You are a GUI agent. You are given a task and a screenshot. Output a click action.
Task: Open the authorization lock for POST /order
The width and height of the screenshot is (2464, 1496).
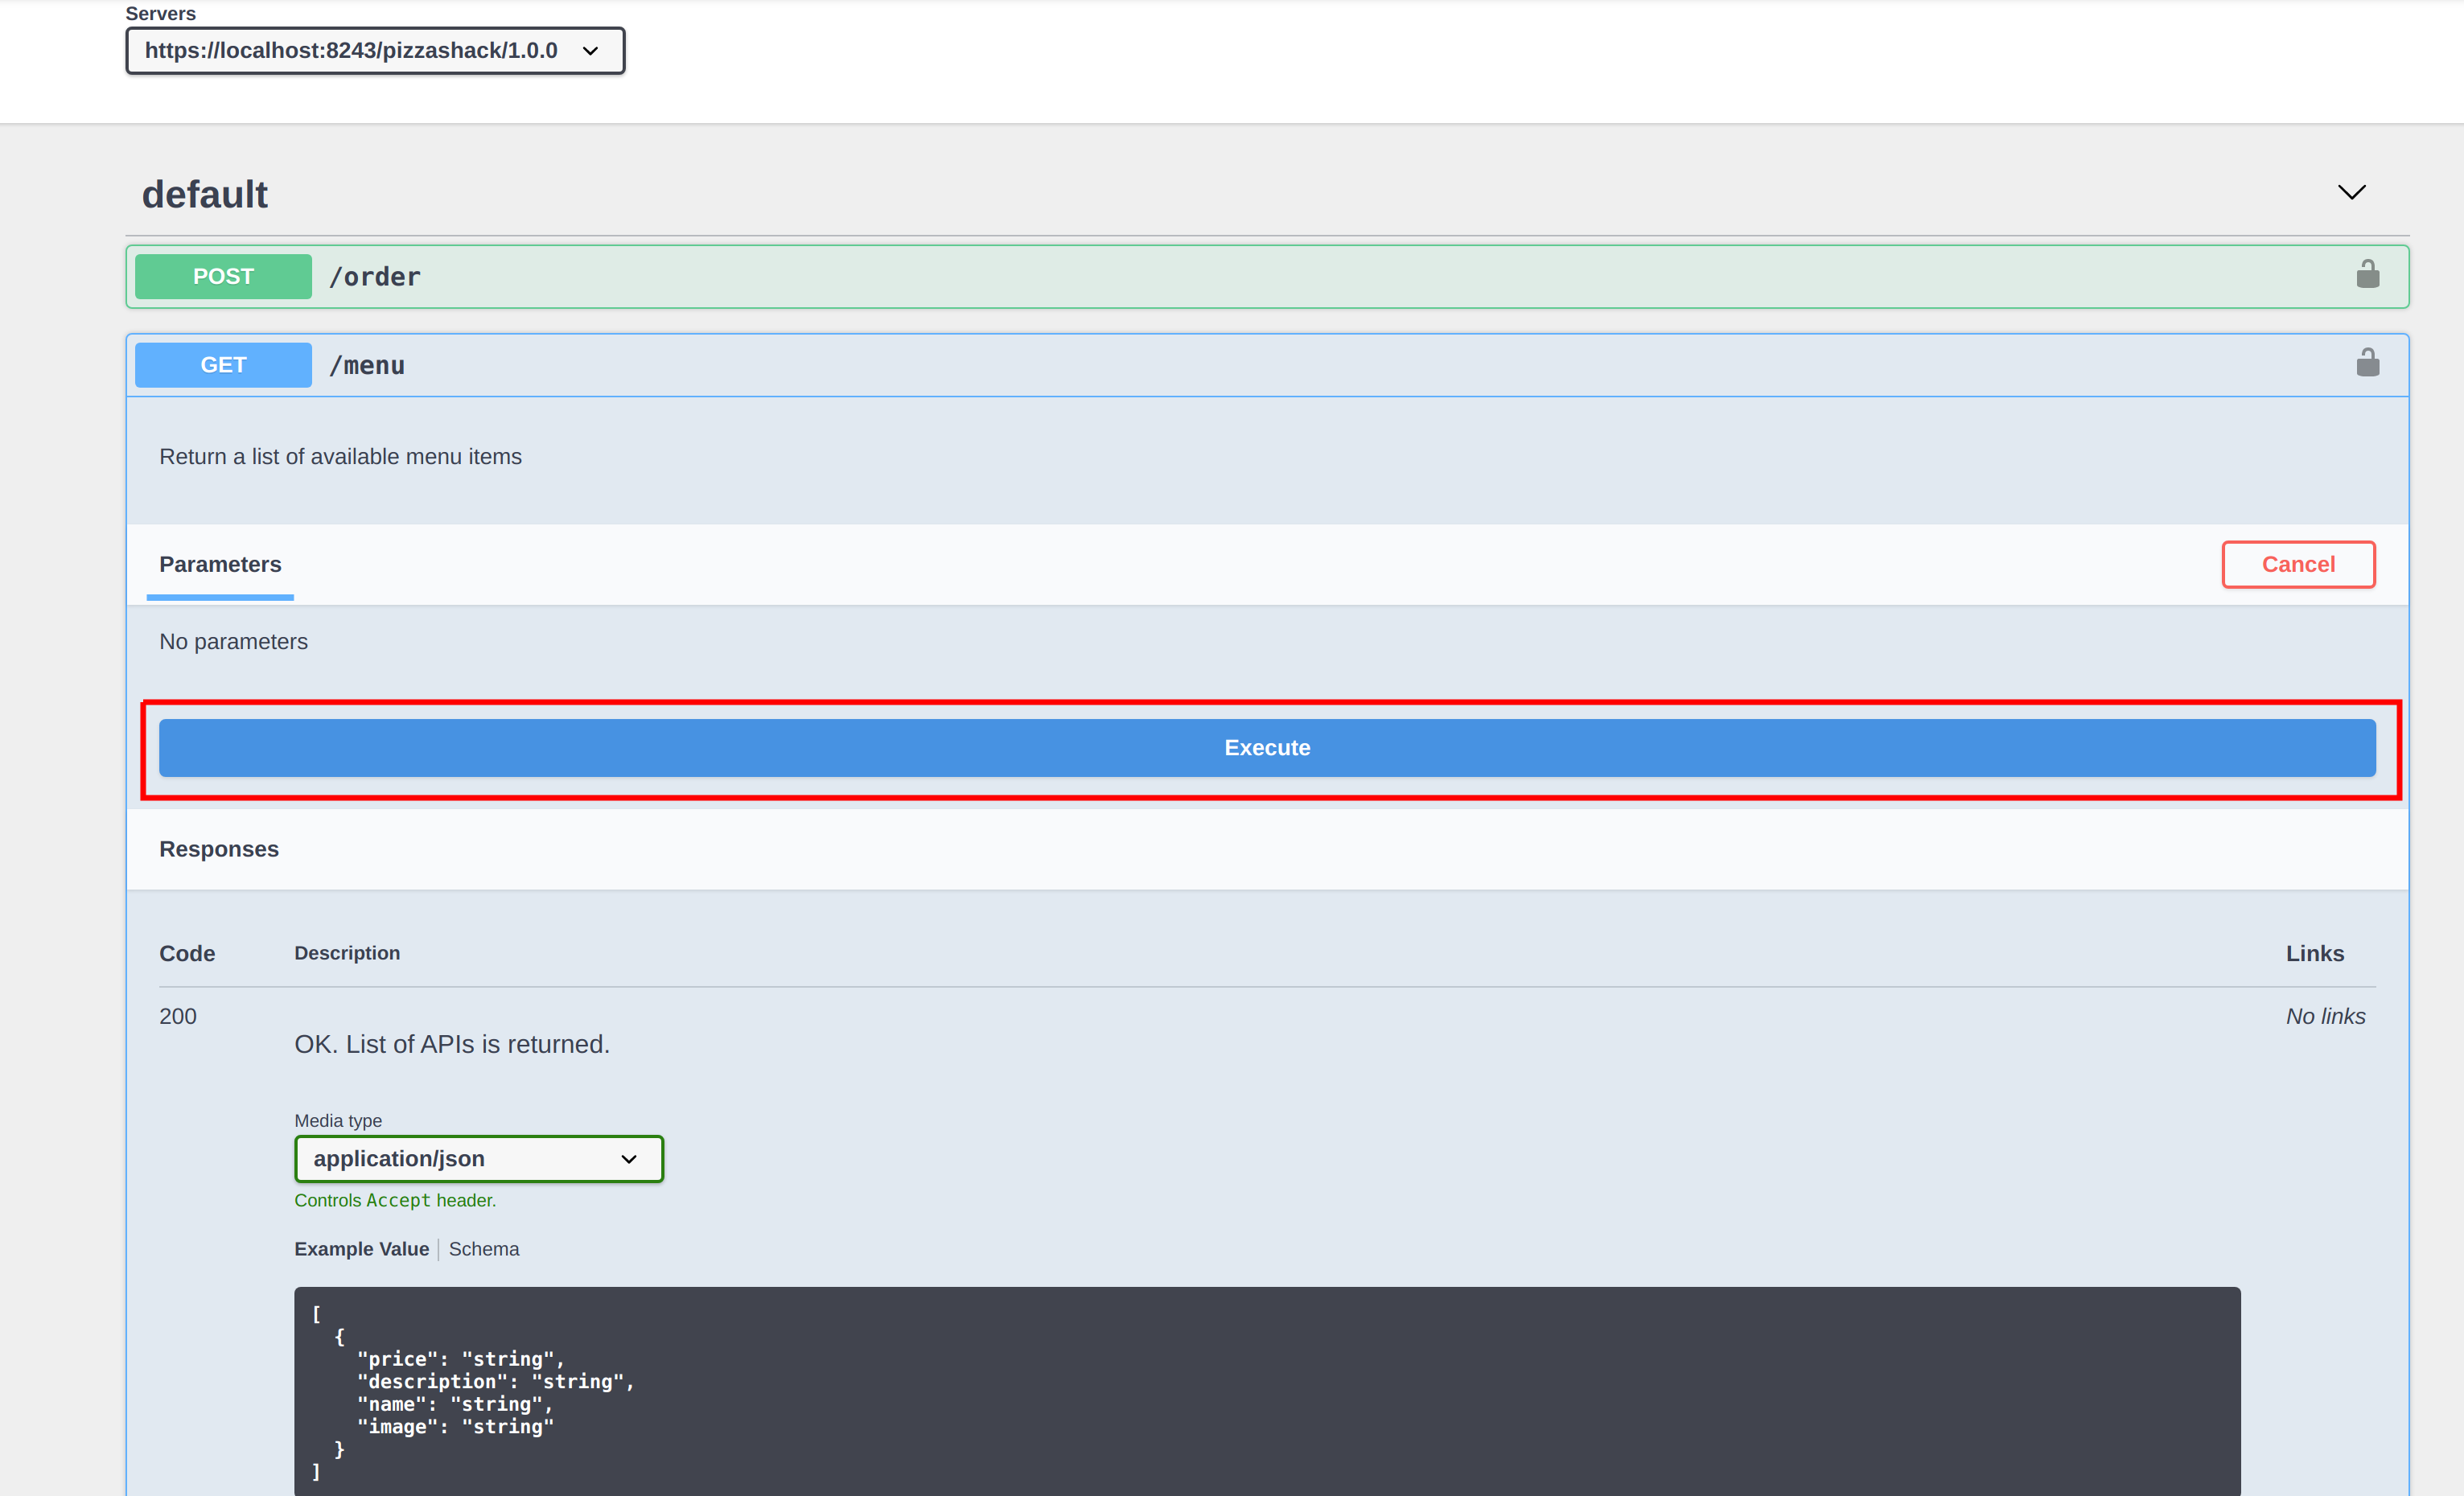2368,273
